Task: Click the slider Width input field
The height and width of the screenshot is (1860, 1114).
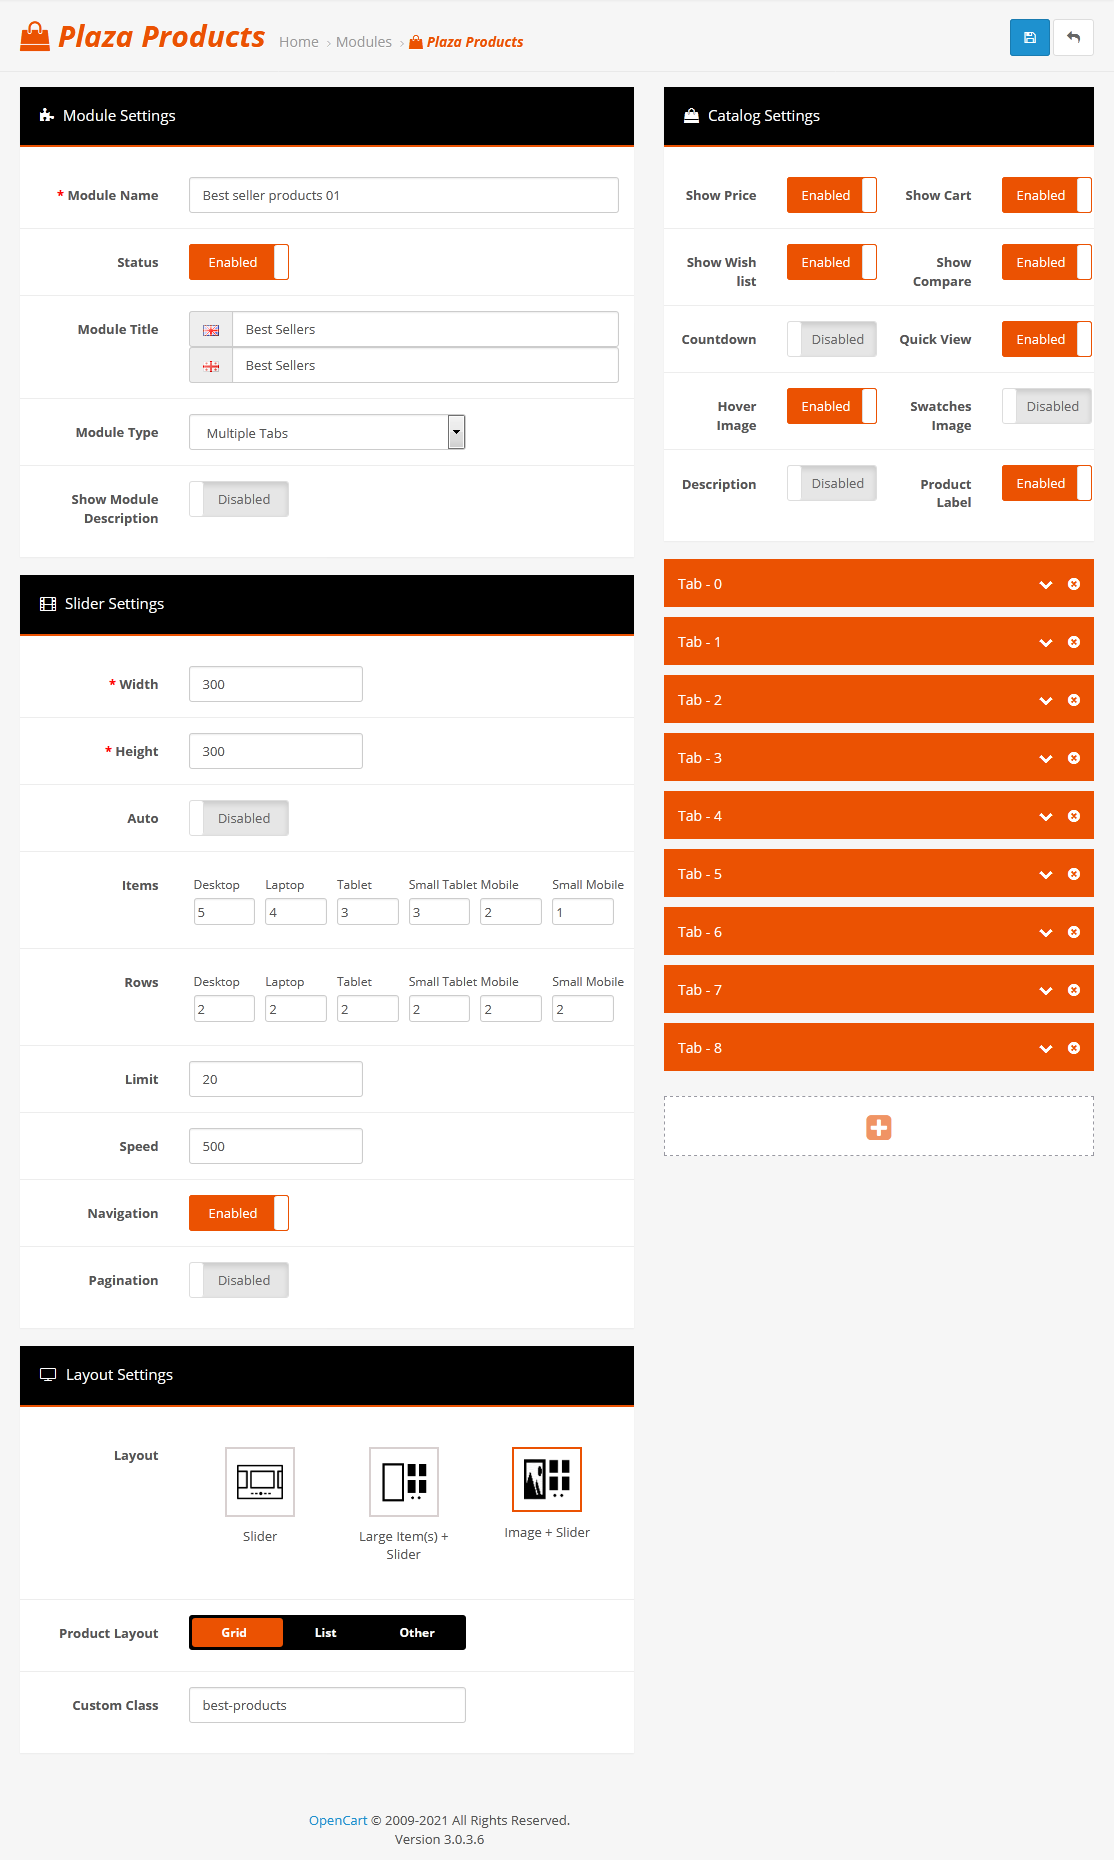Action: (276, 684)
